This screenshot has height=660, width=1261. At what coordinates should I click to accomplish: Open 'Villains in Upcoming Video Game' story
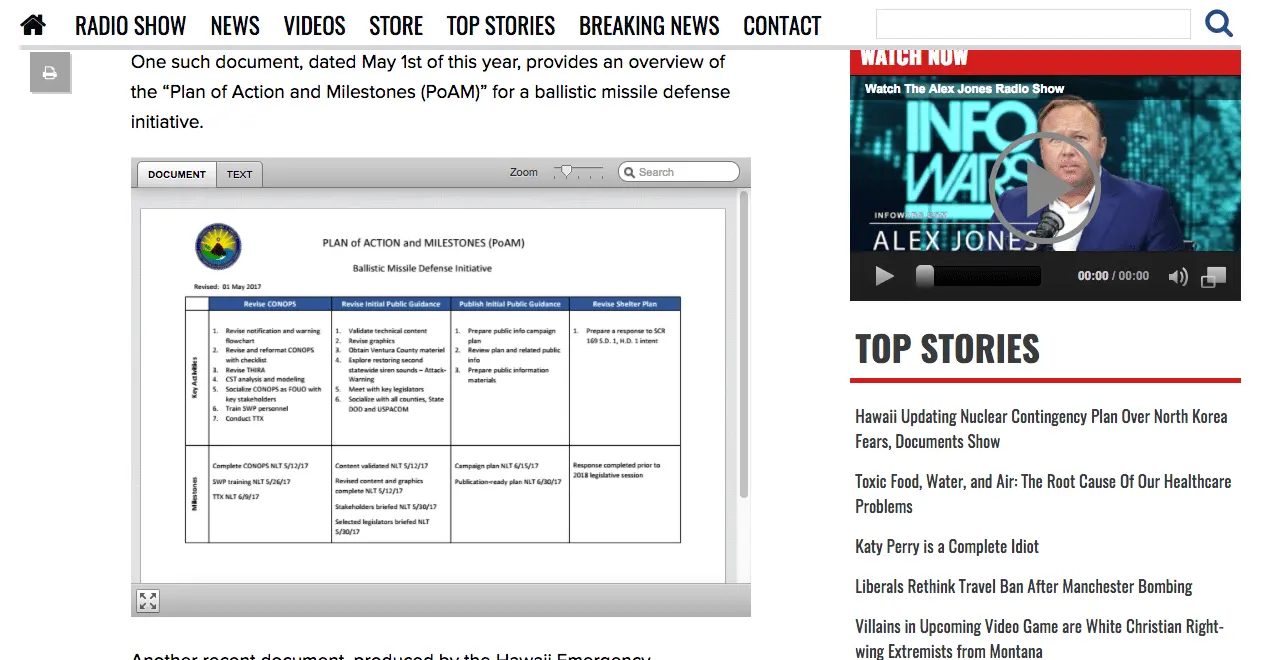pos(1039,639)
